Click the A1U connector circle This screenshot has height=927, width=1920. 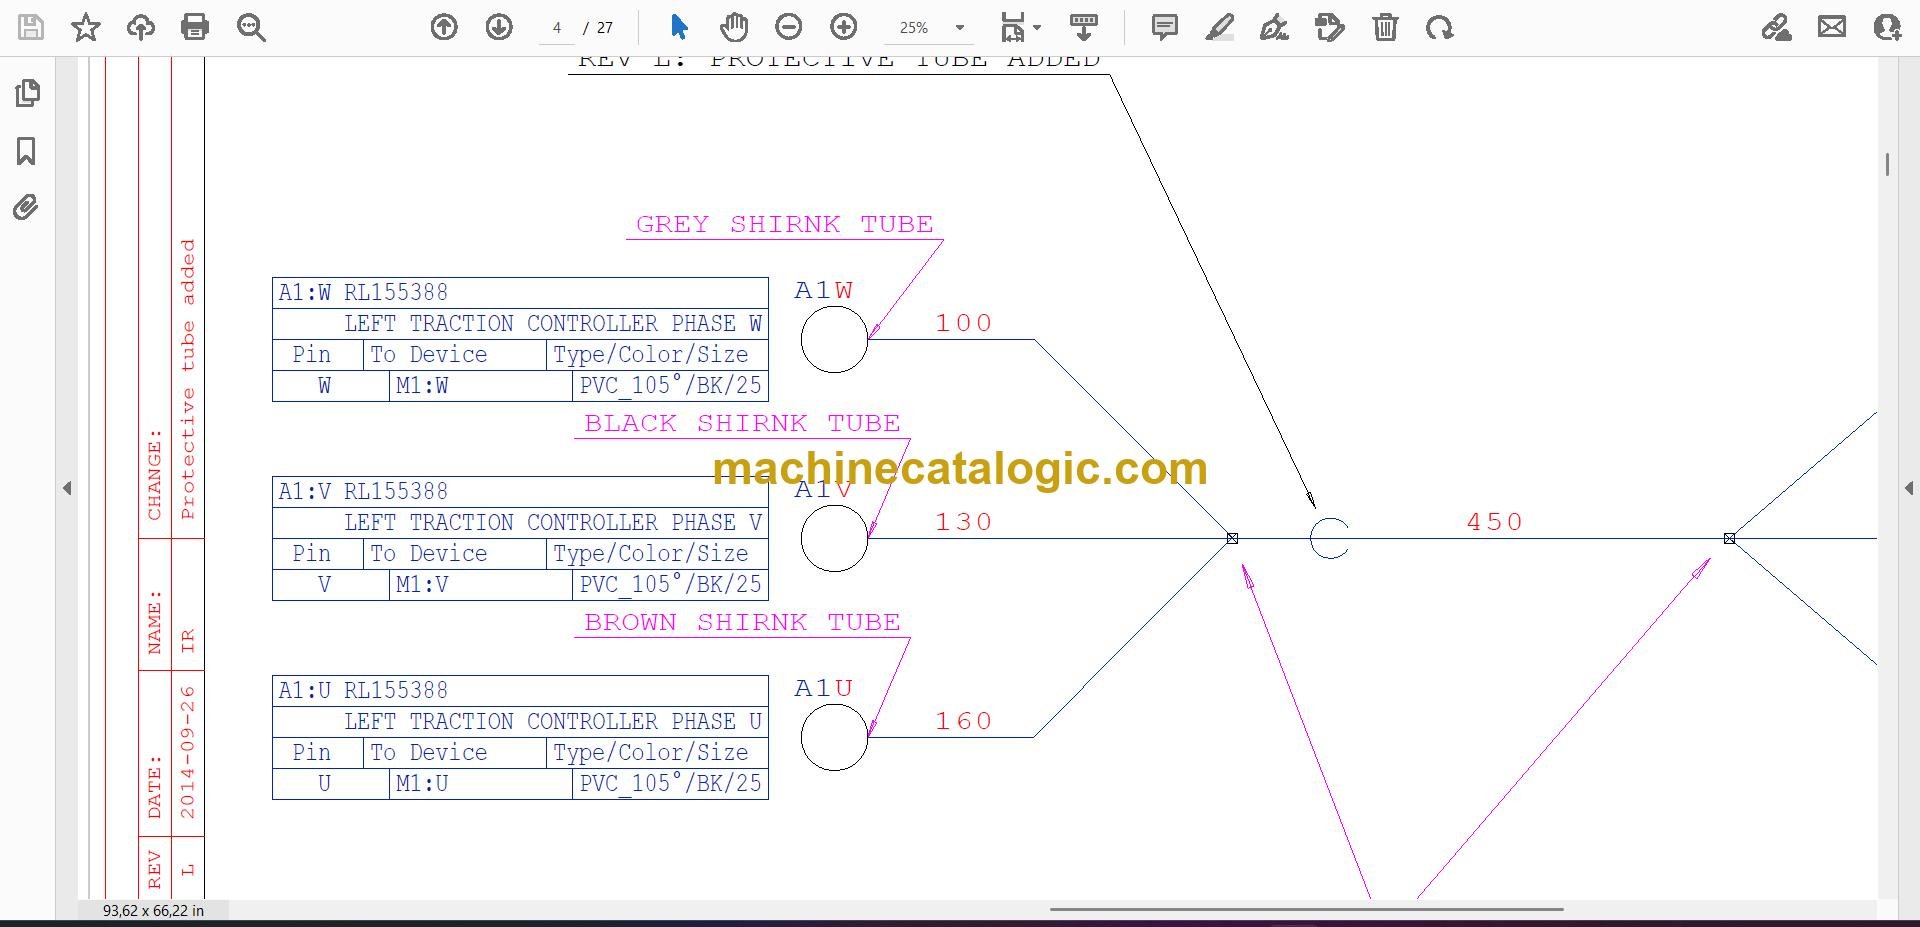834,738
